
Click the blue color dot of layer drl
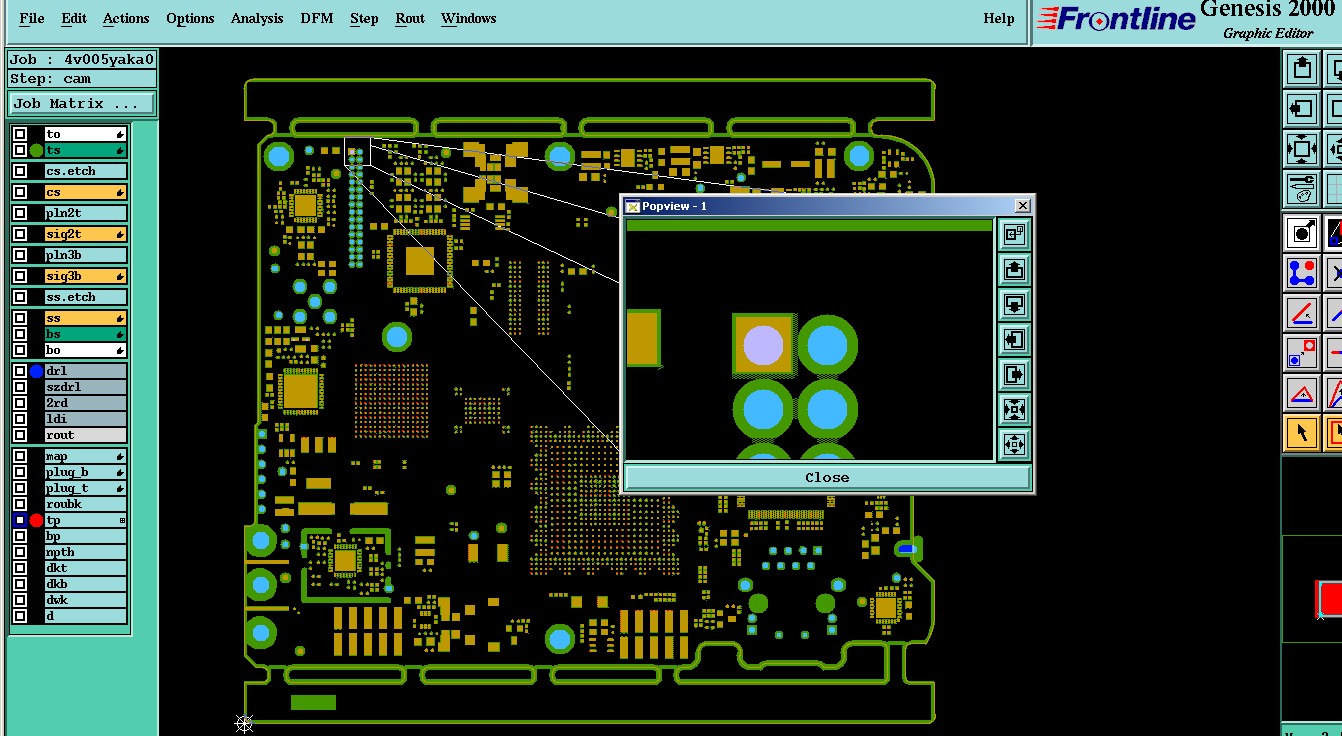[x=37, y=371]
